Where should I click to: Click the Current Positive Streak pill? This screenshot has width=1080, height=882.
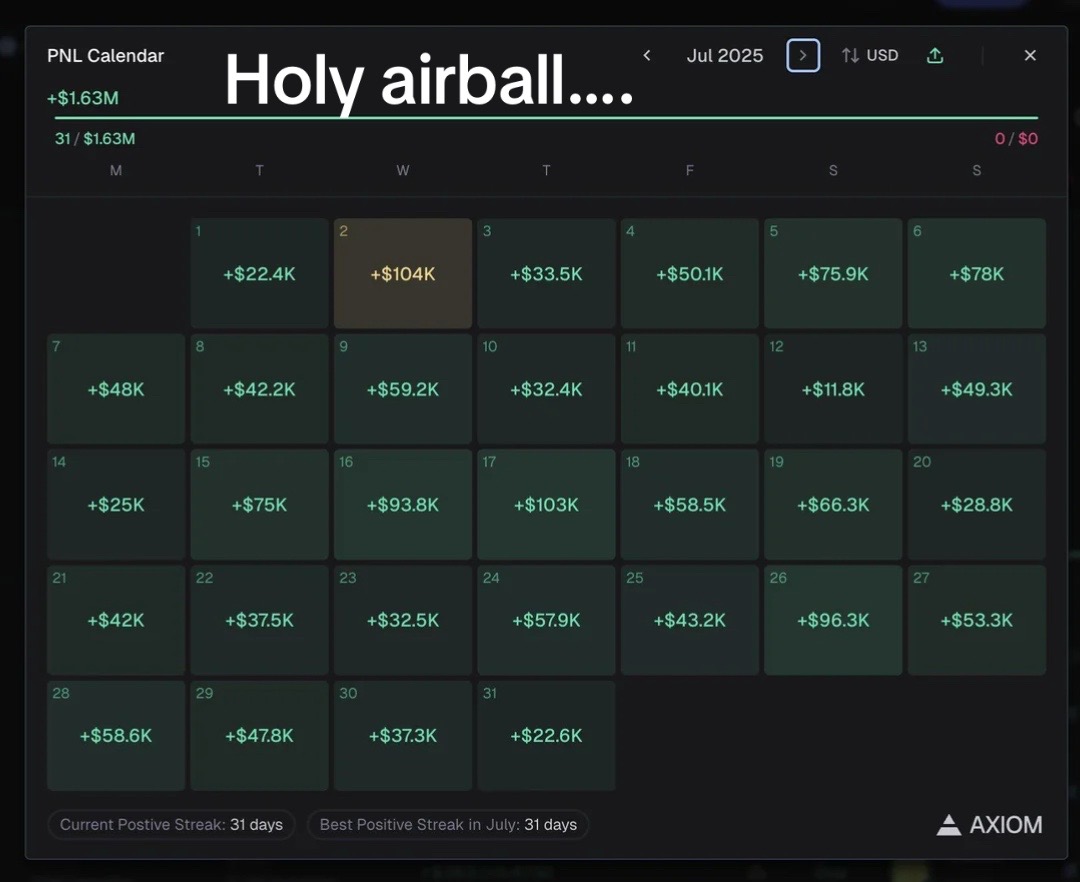click(x=172, y=824)
